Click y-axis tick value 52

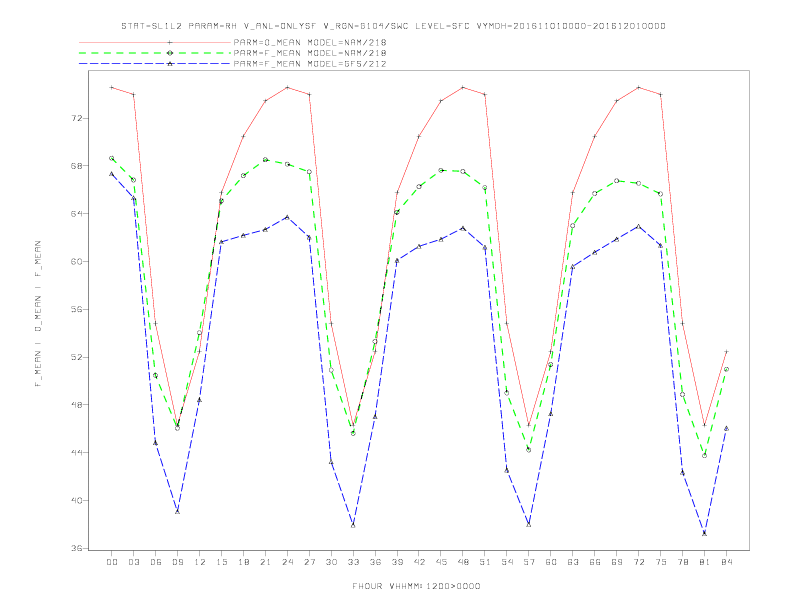pyautogui.click(x=76, y=357)
